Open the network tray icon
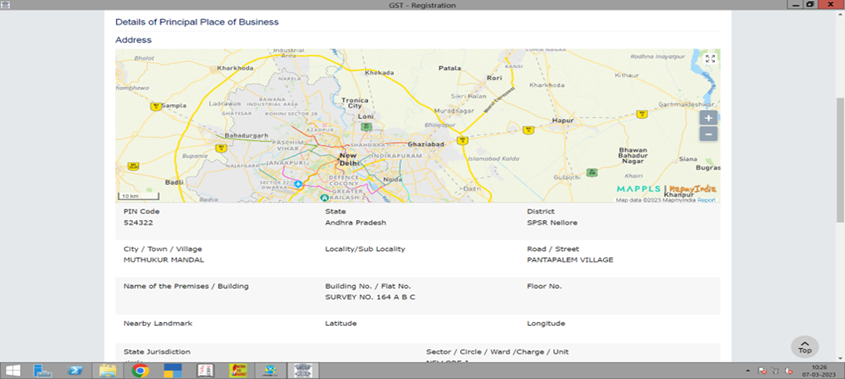This screenshot has height=379, width=845. point(775,371)
